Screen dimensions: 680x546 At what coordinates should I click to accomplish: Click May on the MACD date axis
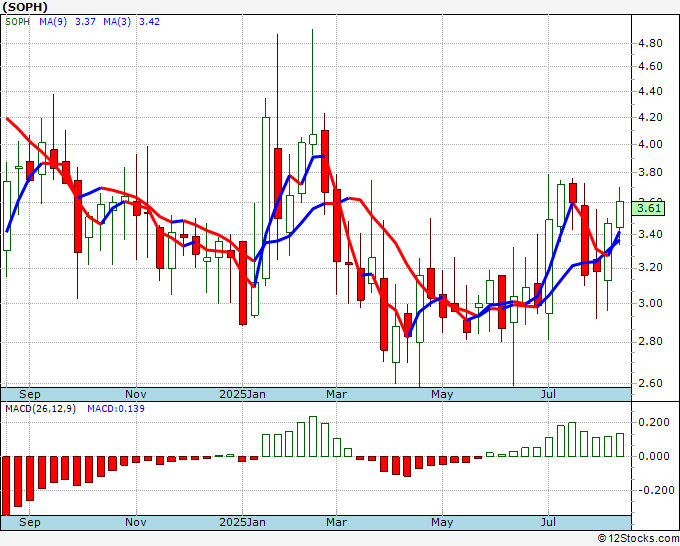tap(442, 522)
